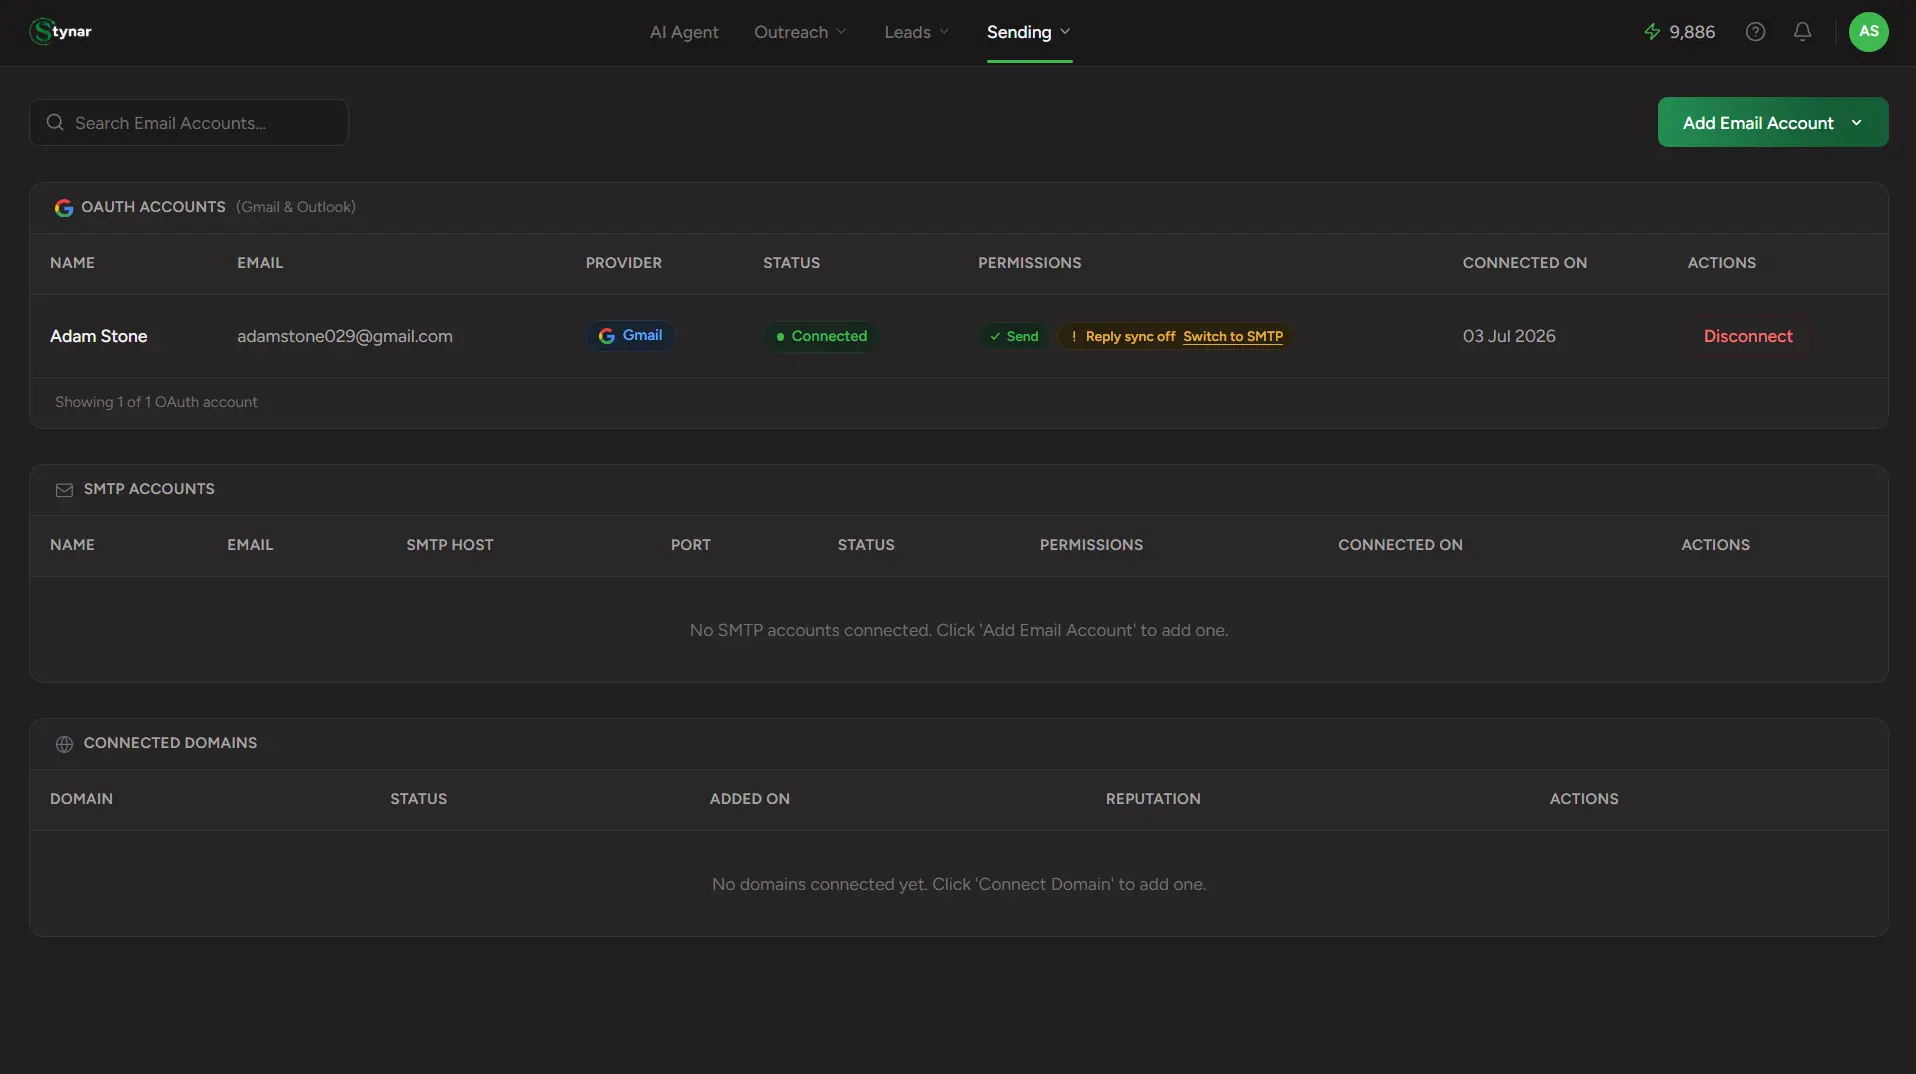Screen dimensions: 1916x1074
Task: Open the help question-mark icon
Action: 1755,32
